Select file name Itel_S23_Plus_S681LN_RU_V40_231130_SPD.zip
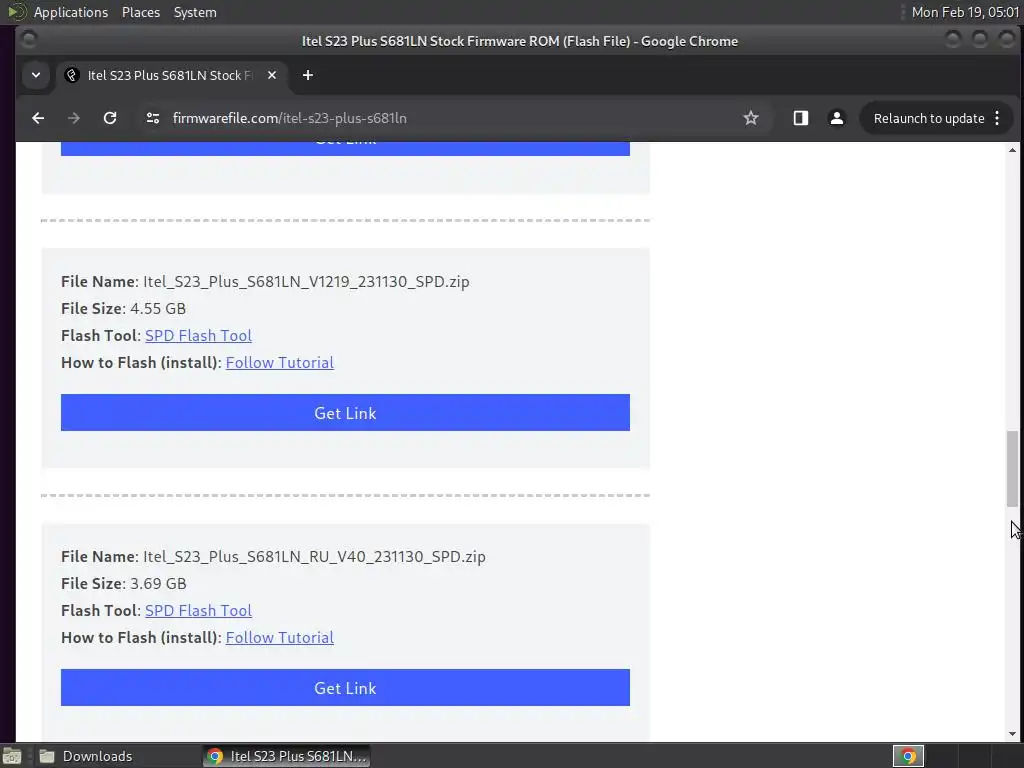The width and height of the screenshot is (1024, 768). tap(314, 556)
